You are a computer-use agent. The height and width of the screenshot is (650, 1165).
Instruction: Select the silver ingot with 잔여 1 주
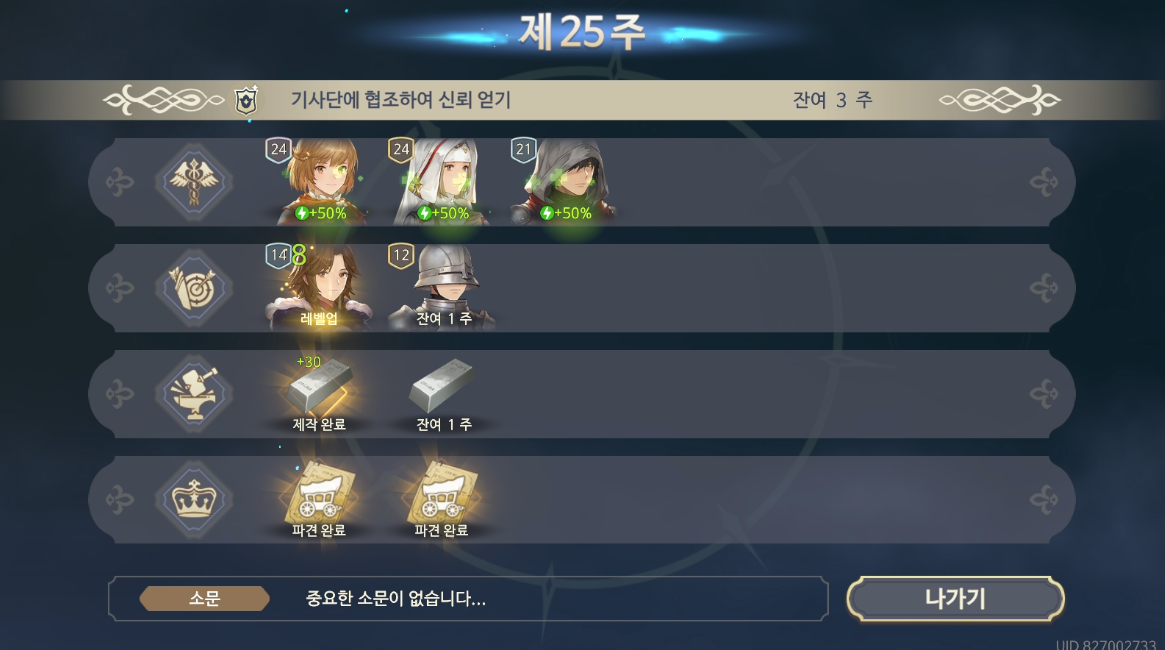tap(443, 394)
